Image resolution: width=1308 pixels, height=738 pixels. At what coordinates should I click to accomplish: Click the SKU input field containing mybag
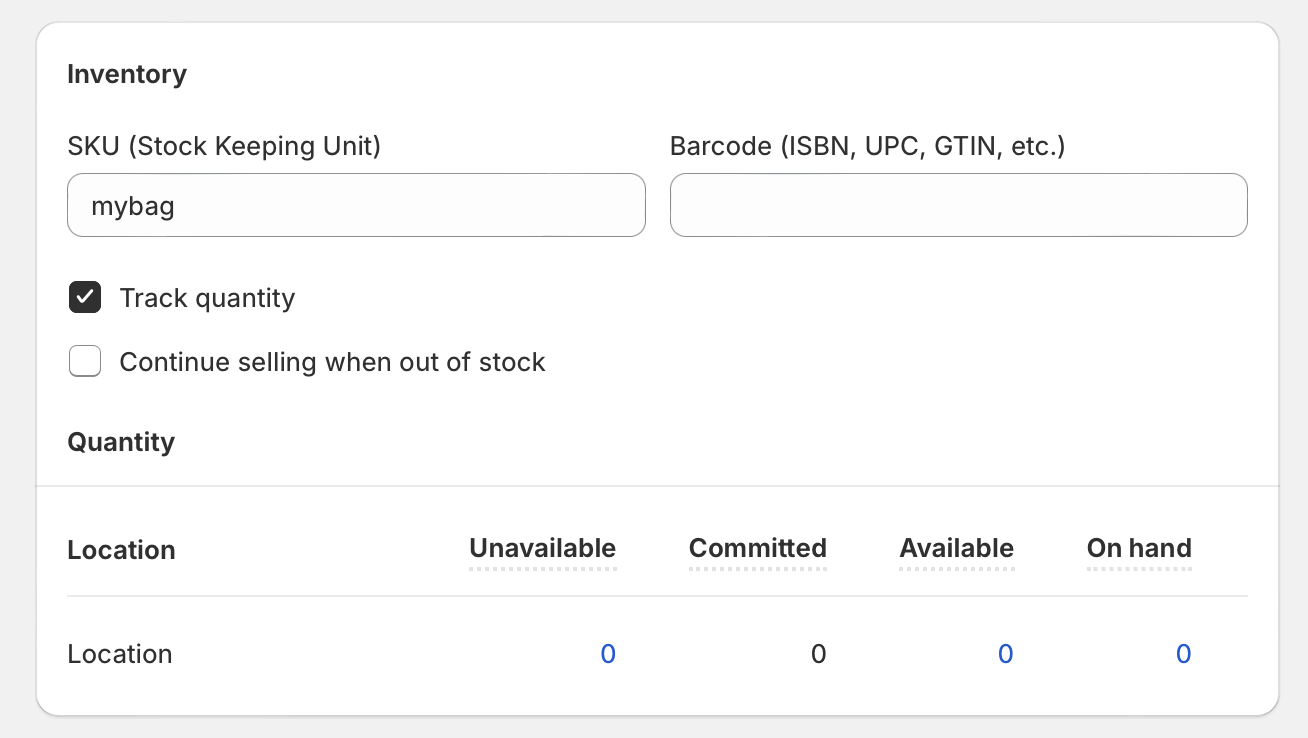point(355,206)
